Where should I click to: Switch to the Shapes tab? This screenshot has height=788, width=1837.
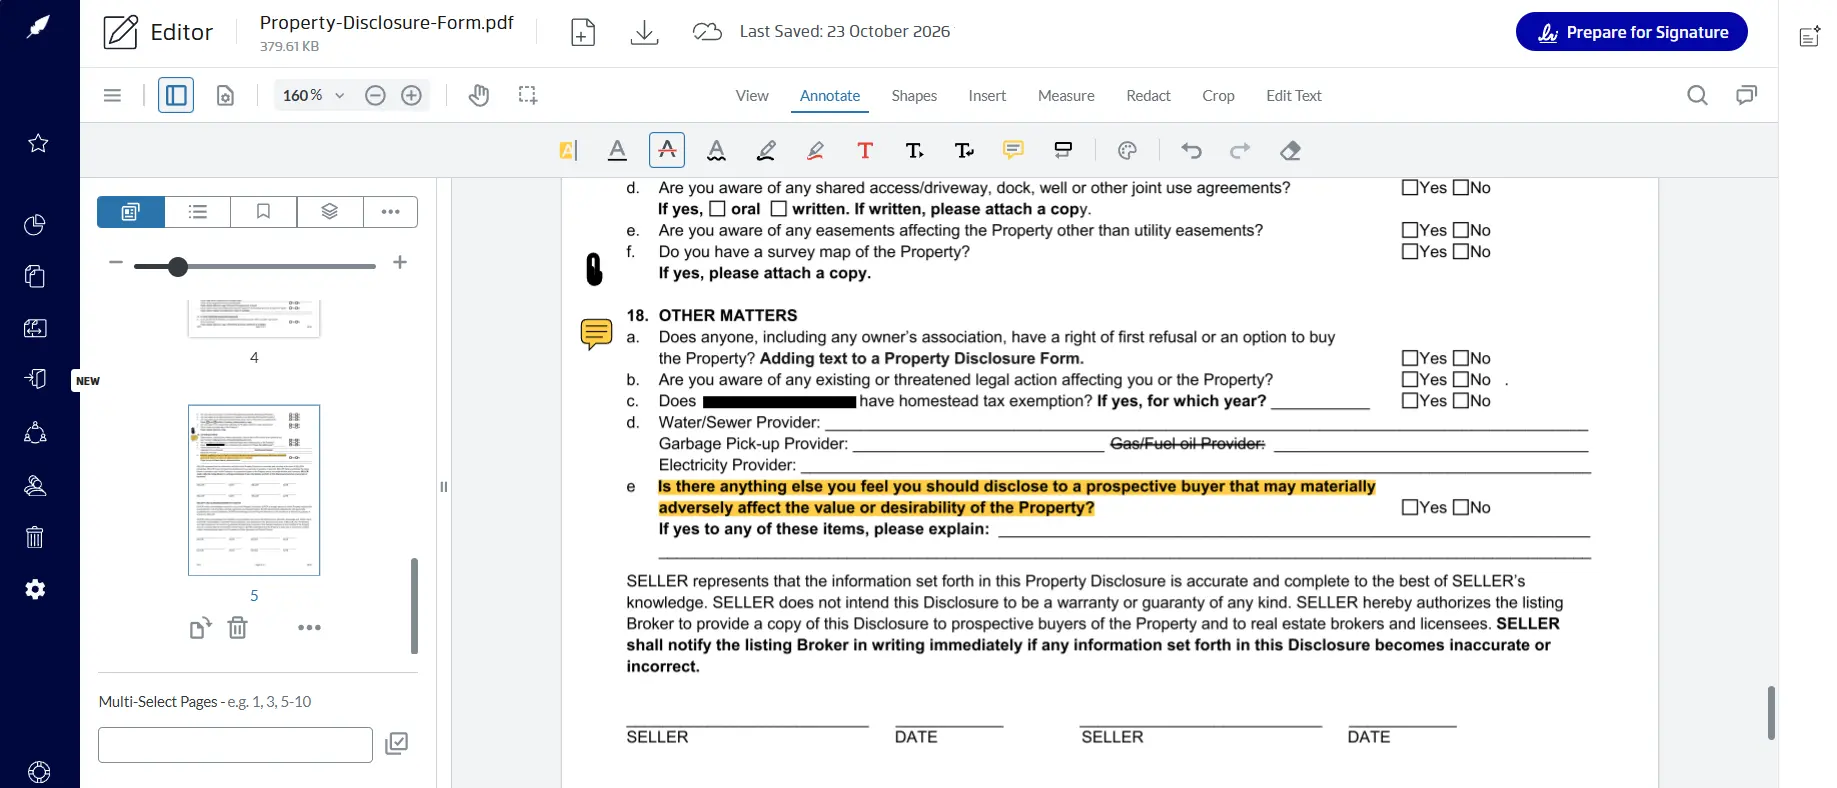pyautogui.click(x=914, y=96)
